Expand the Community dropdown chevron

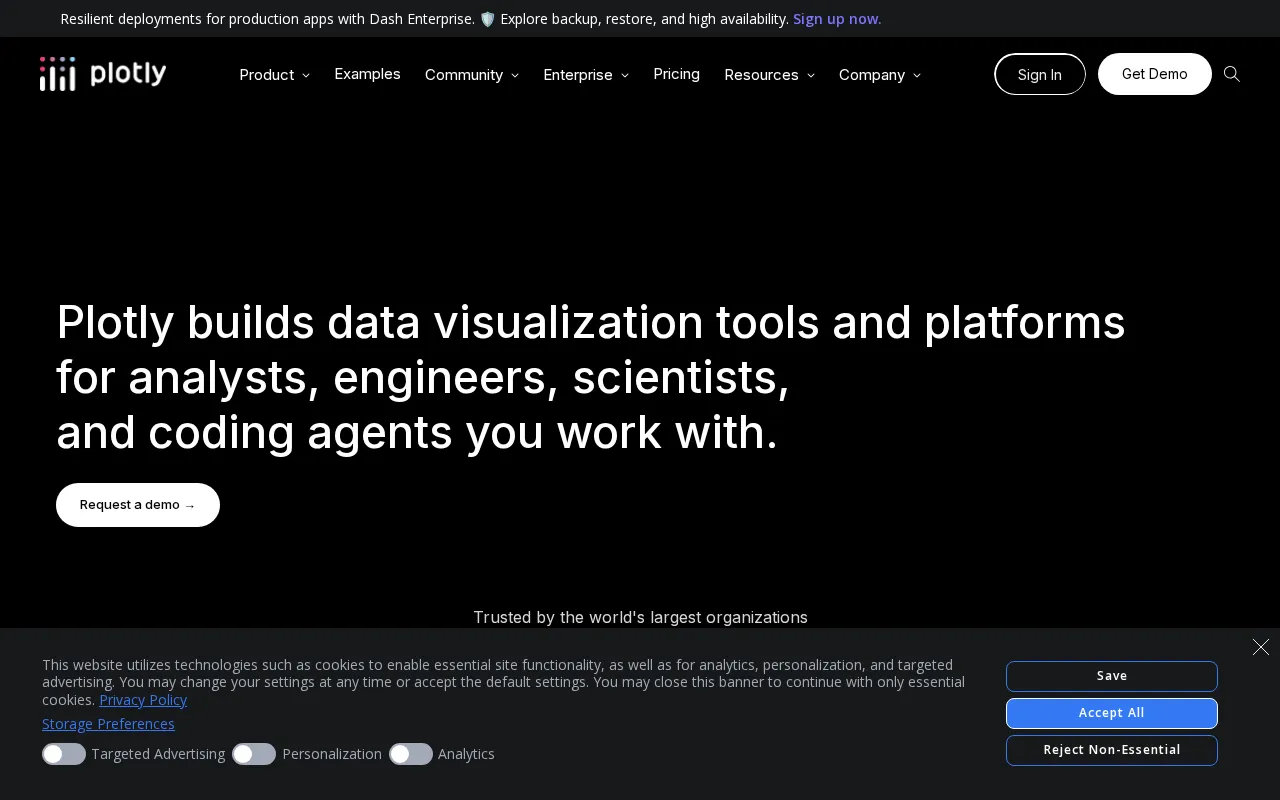pos(515,76)
